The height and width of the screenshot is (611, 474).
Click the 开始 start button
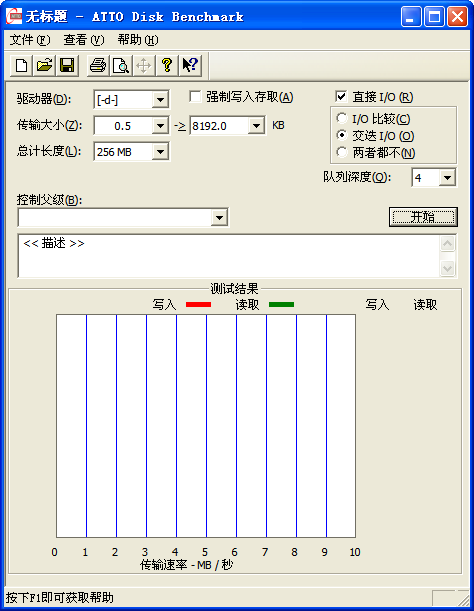(x=423, y=217)
